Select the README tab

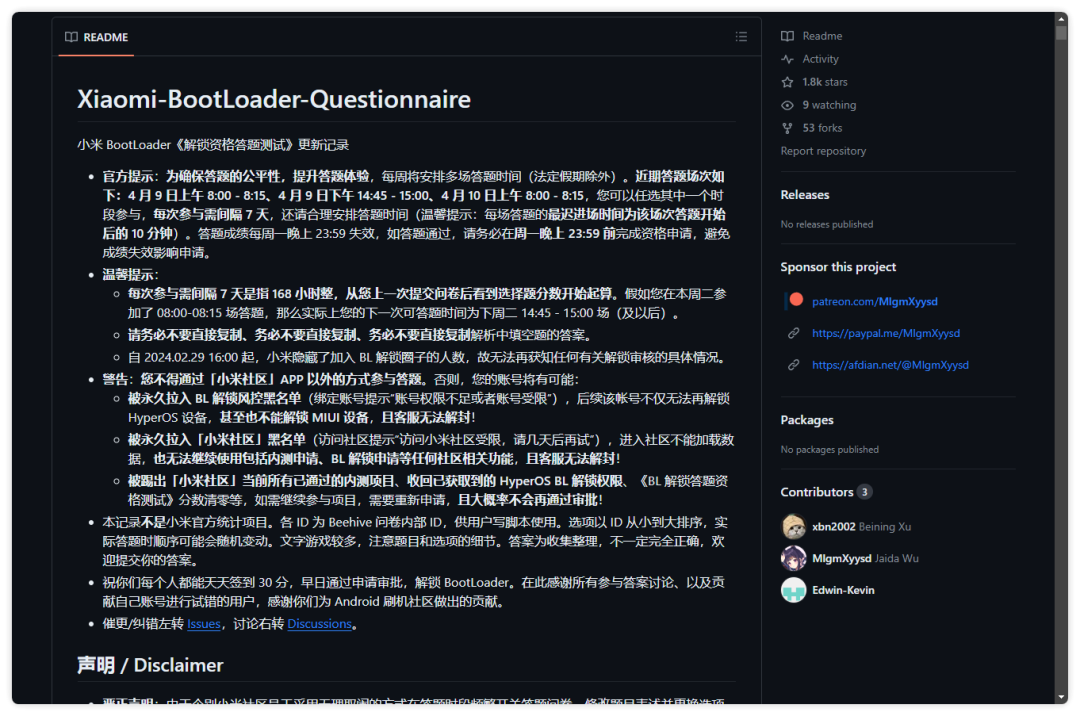pos(96,37)
